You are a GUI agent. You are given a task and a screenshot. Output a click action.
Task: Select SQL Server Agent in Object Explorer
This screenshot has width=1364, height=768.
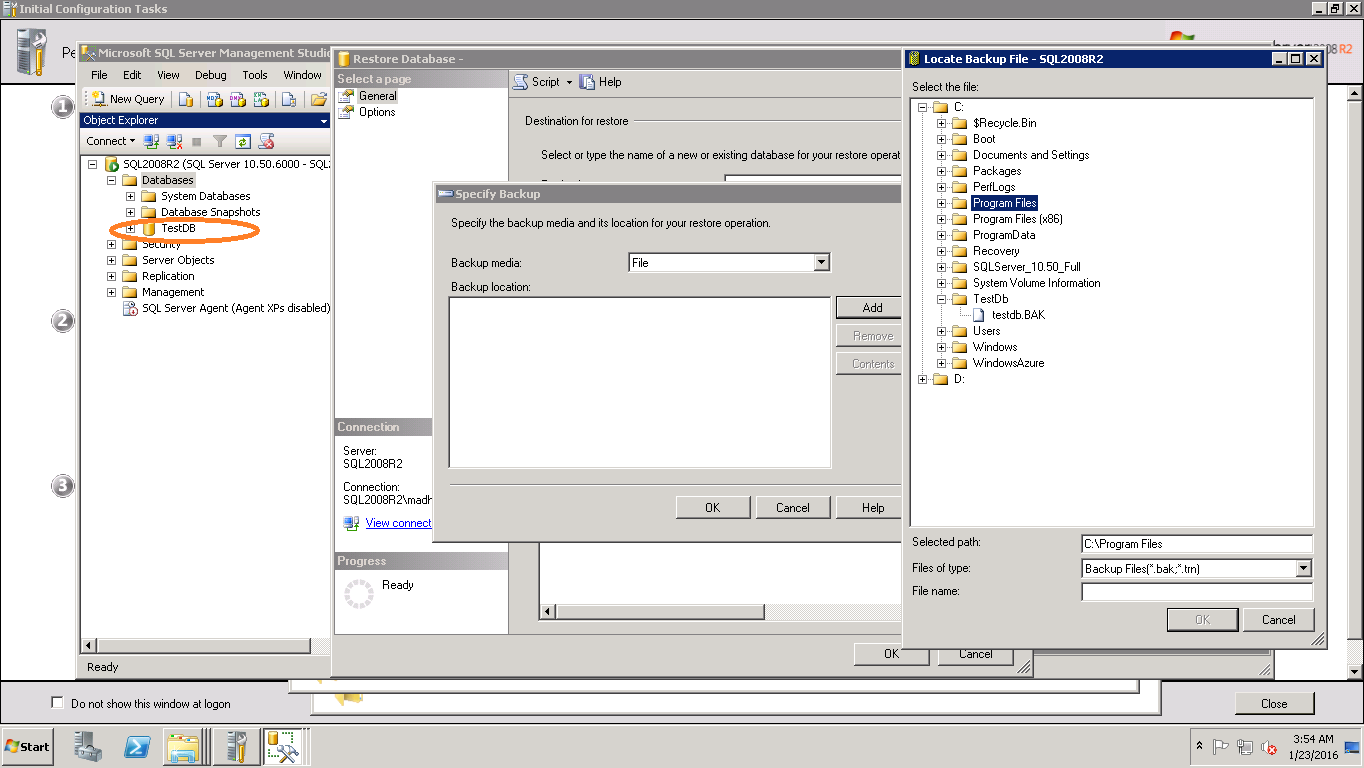[x=235, y=308]
